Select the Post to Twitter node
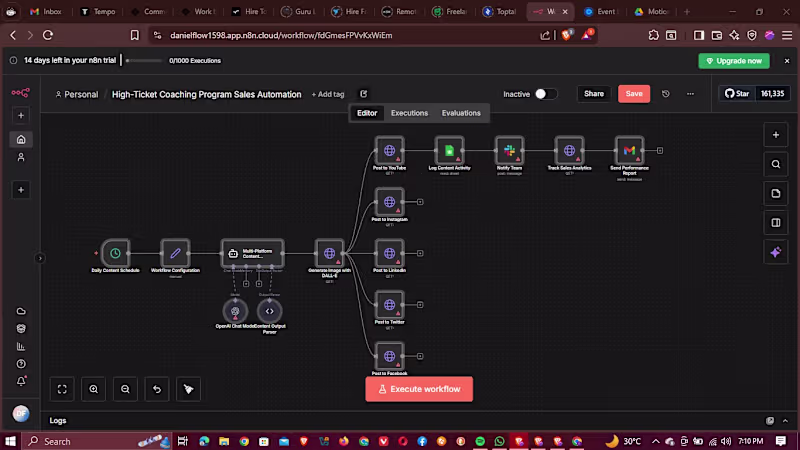800x450 pixels. (x=389, y=305)
